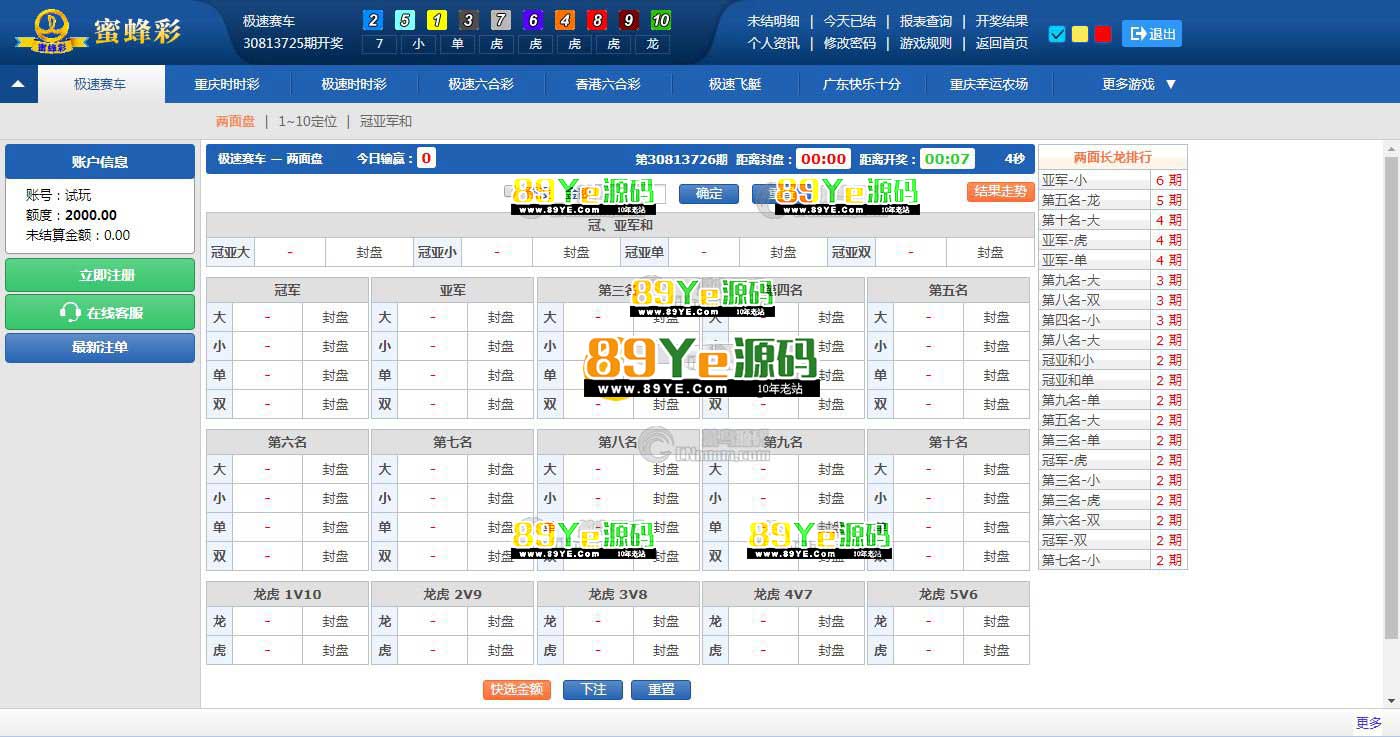
Task: Switch to the 香港六合彩 tab
Action: click(608, 84)
